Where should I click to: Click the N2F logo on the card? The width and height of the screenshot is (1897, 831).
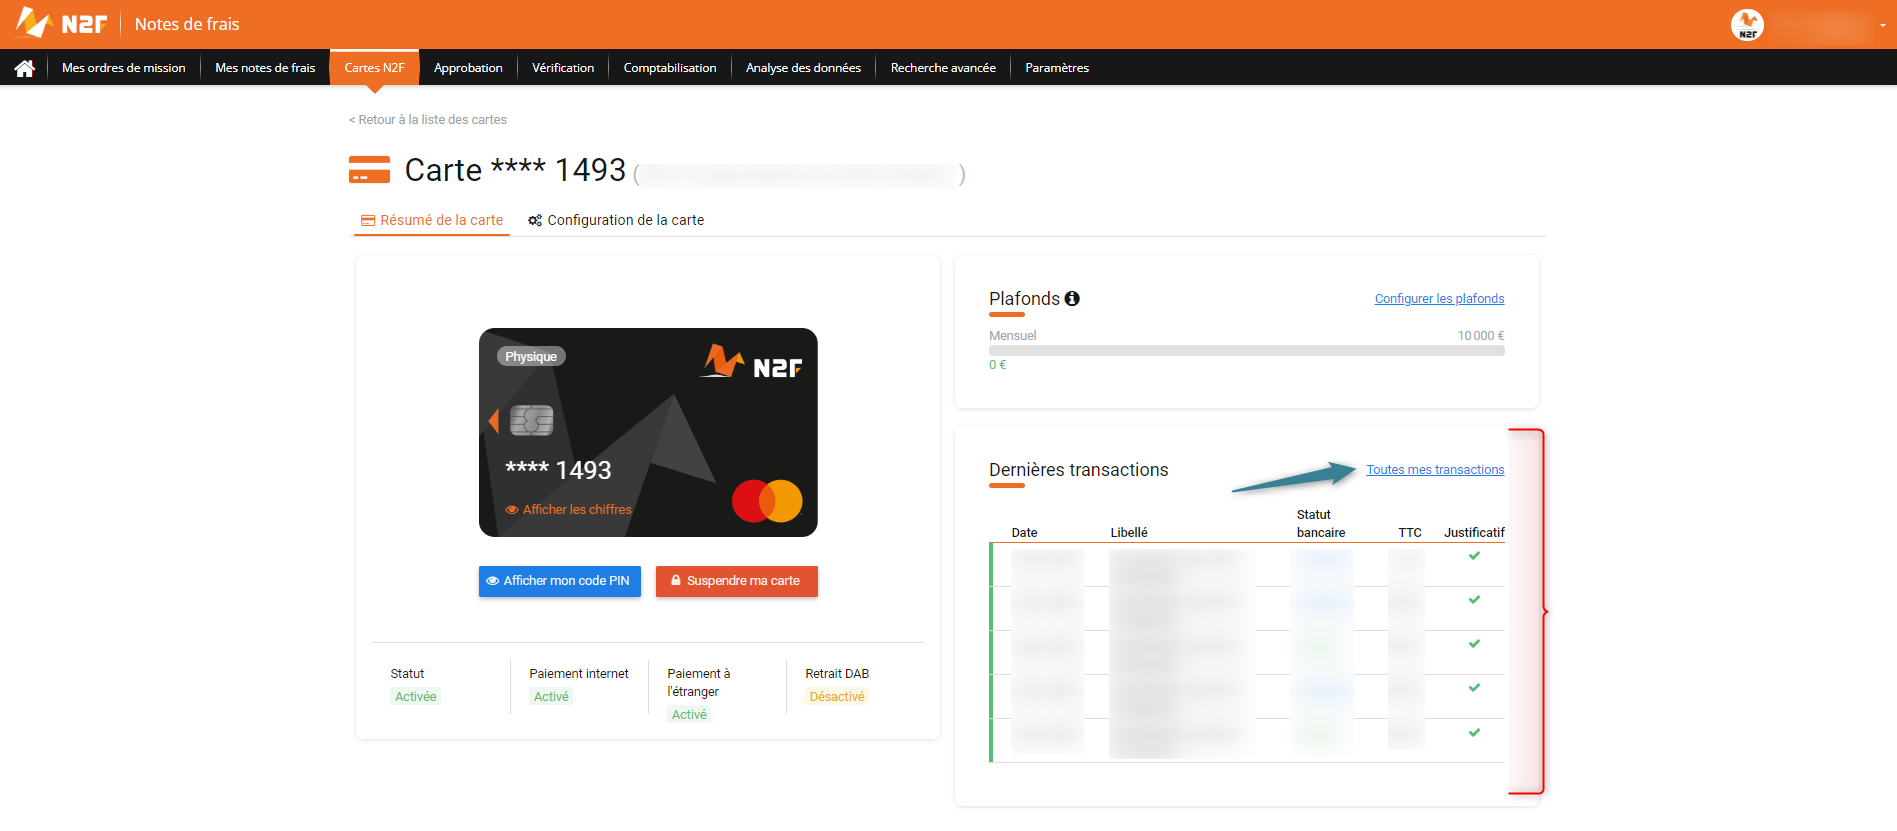[751, 362]
